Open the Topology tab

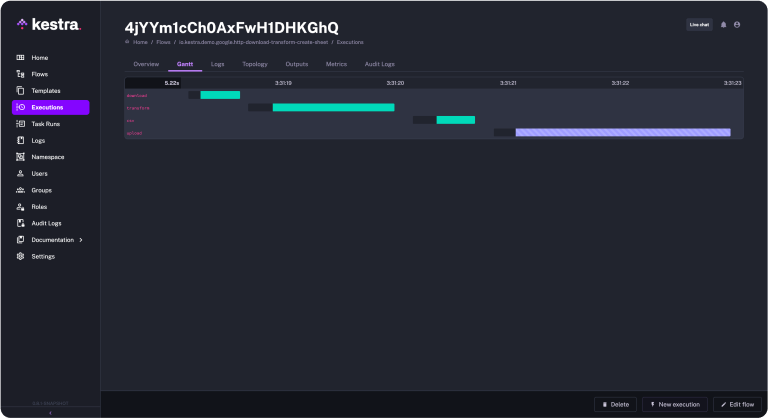254,64
